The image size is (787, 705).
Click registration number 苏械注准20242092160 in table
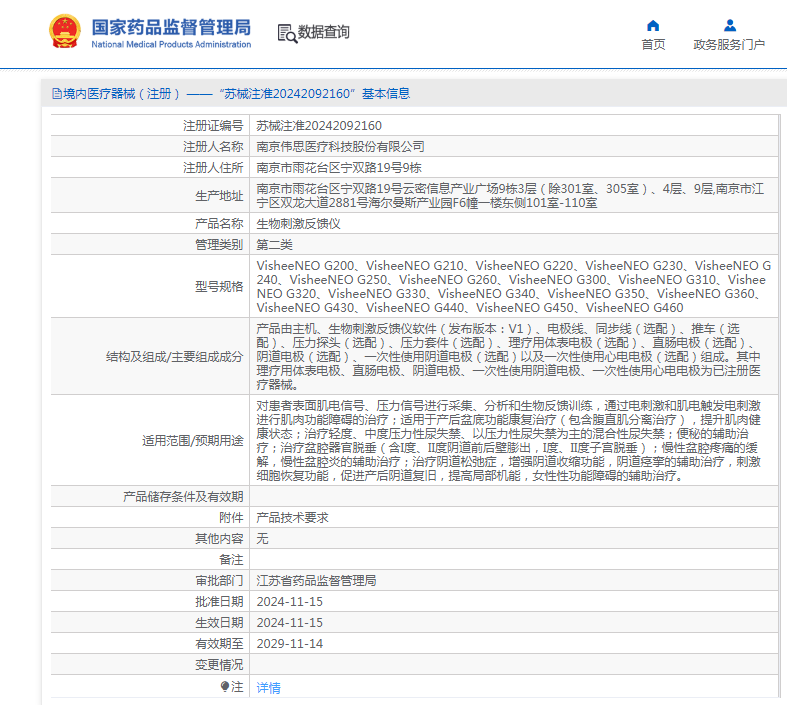pyautogui.click(x=319, y=126)
